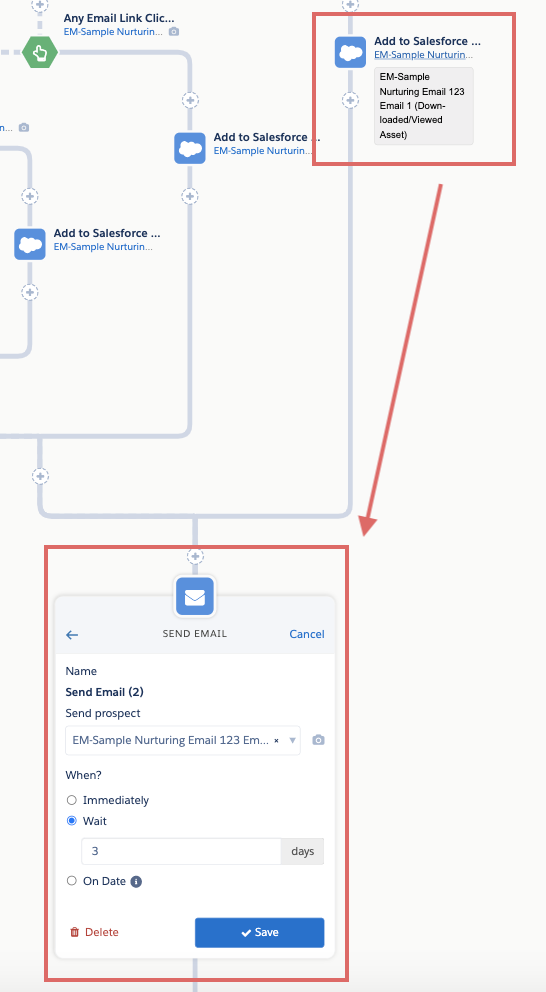Go back using the left arrow in Send Email
The width and height of the screenshot is (546, 992).
coord(72,635)
